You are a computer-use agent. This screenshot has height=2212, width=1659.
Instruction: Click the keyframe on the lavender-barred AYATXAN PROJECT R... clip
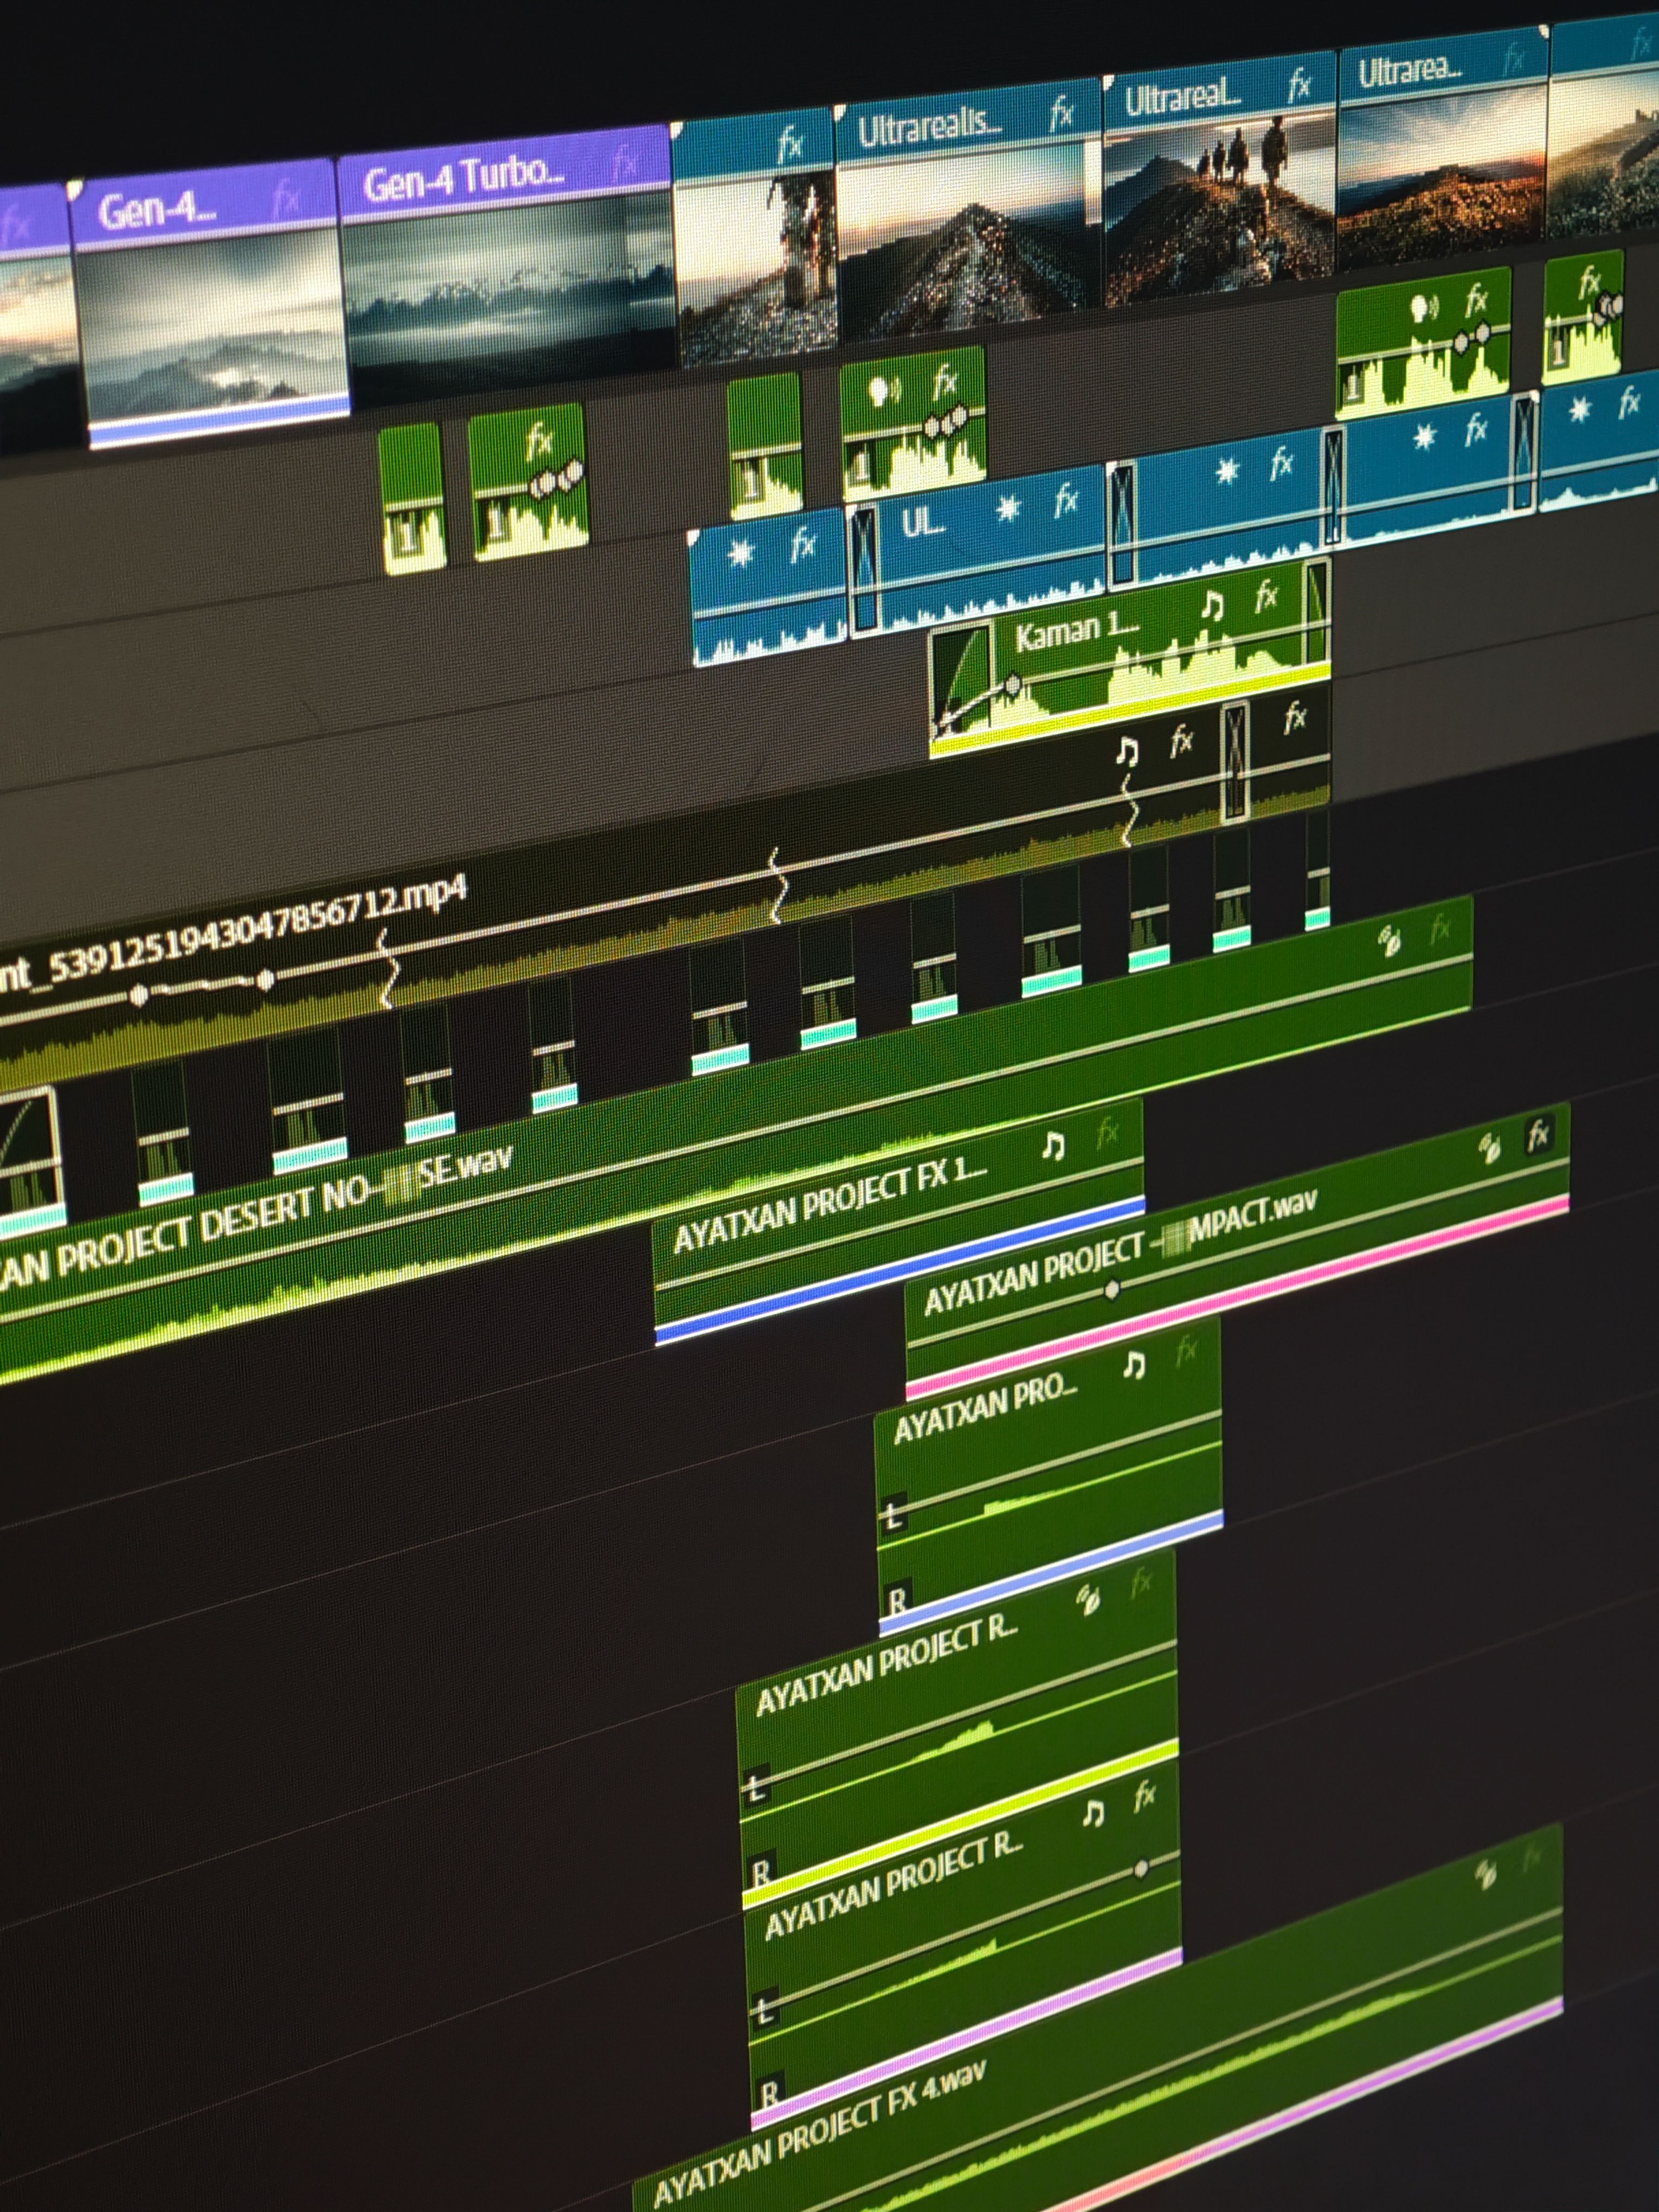1141,1868
